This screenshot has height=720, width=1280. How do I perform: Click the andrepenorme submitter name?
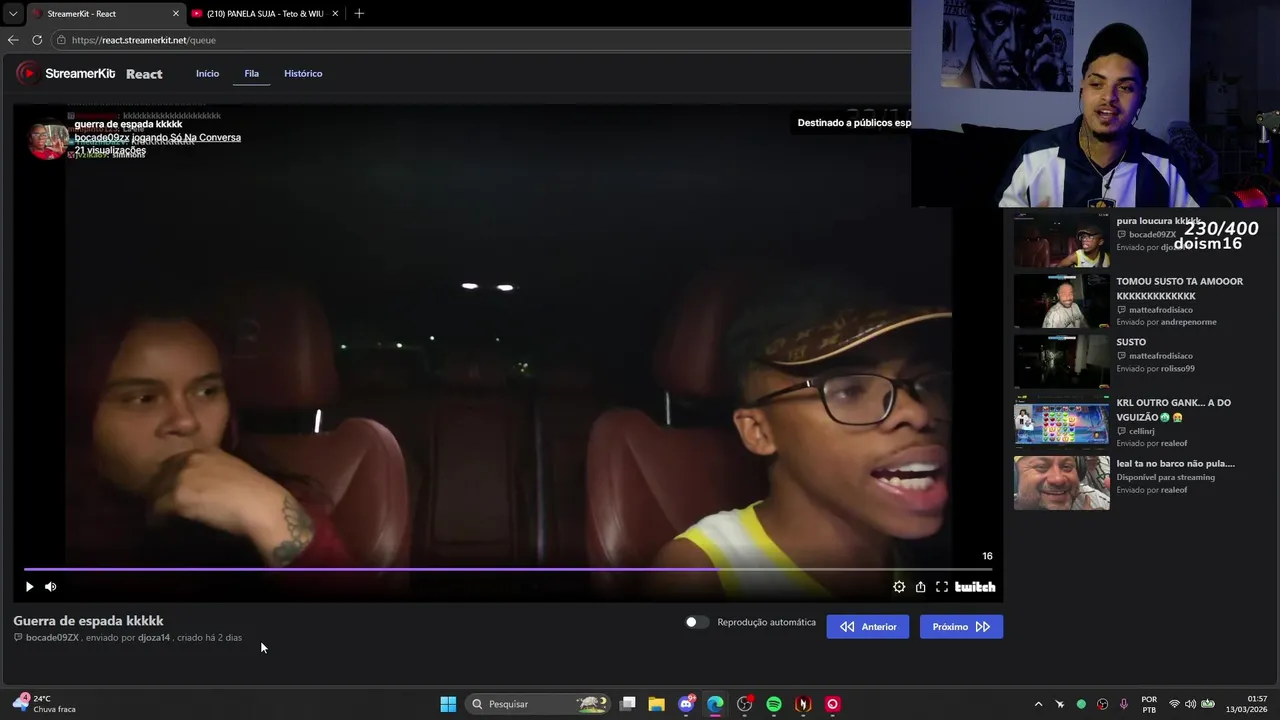coord(1189,322)
